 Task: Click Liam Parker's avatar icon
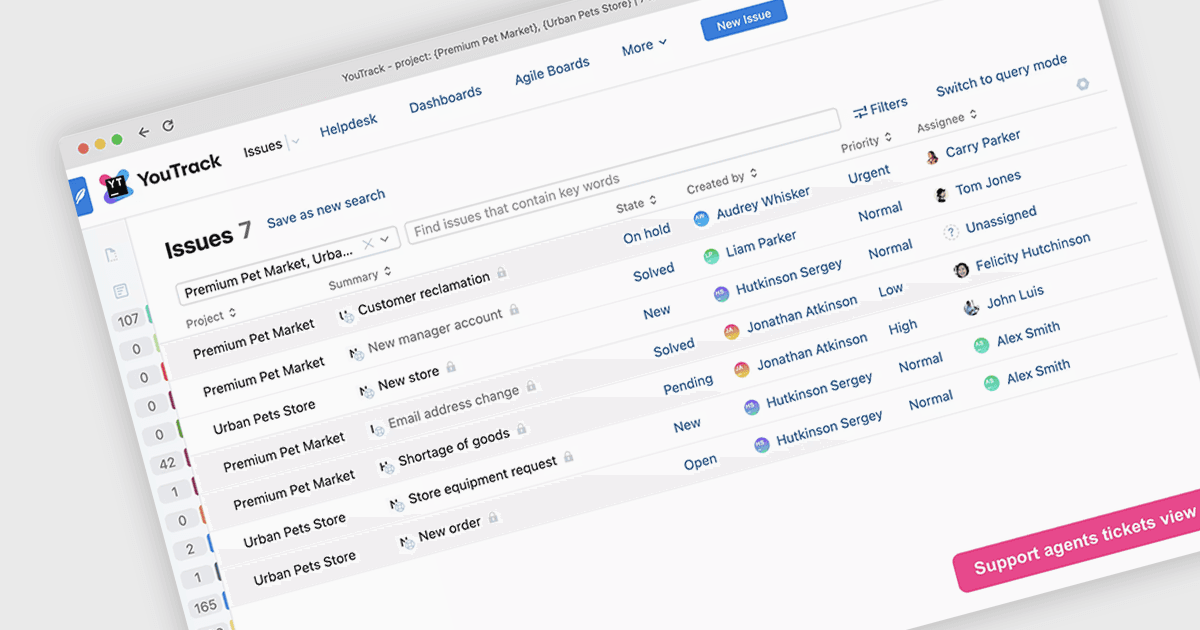click(x=711, y=255)
